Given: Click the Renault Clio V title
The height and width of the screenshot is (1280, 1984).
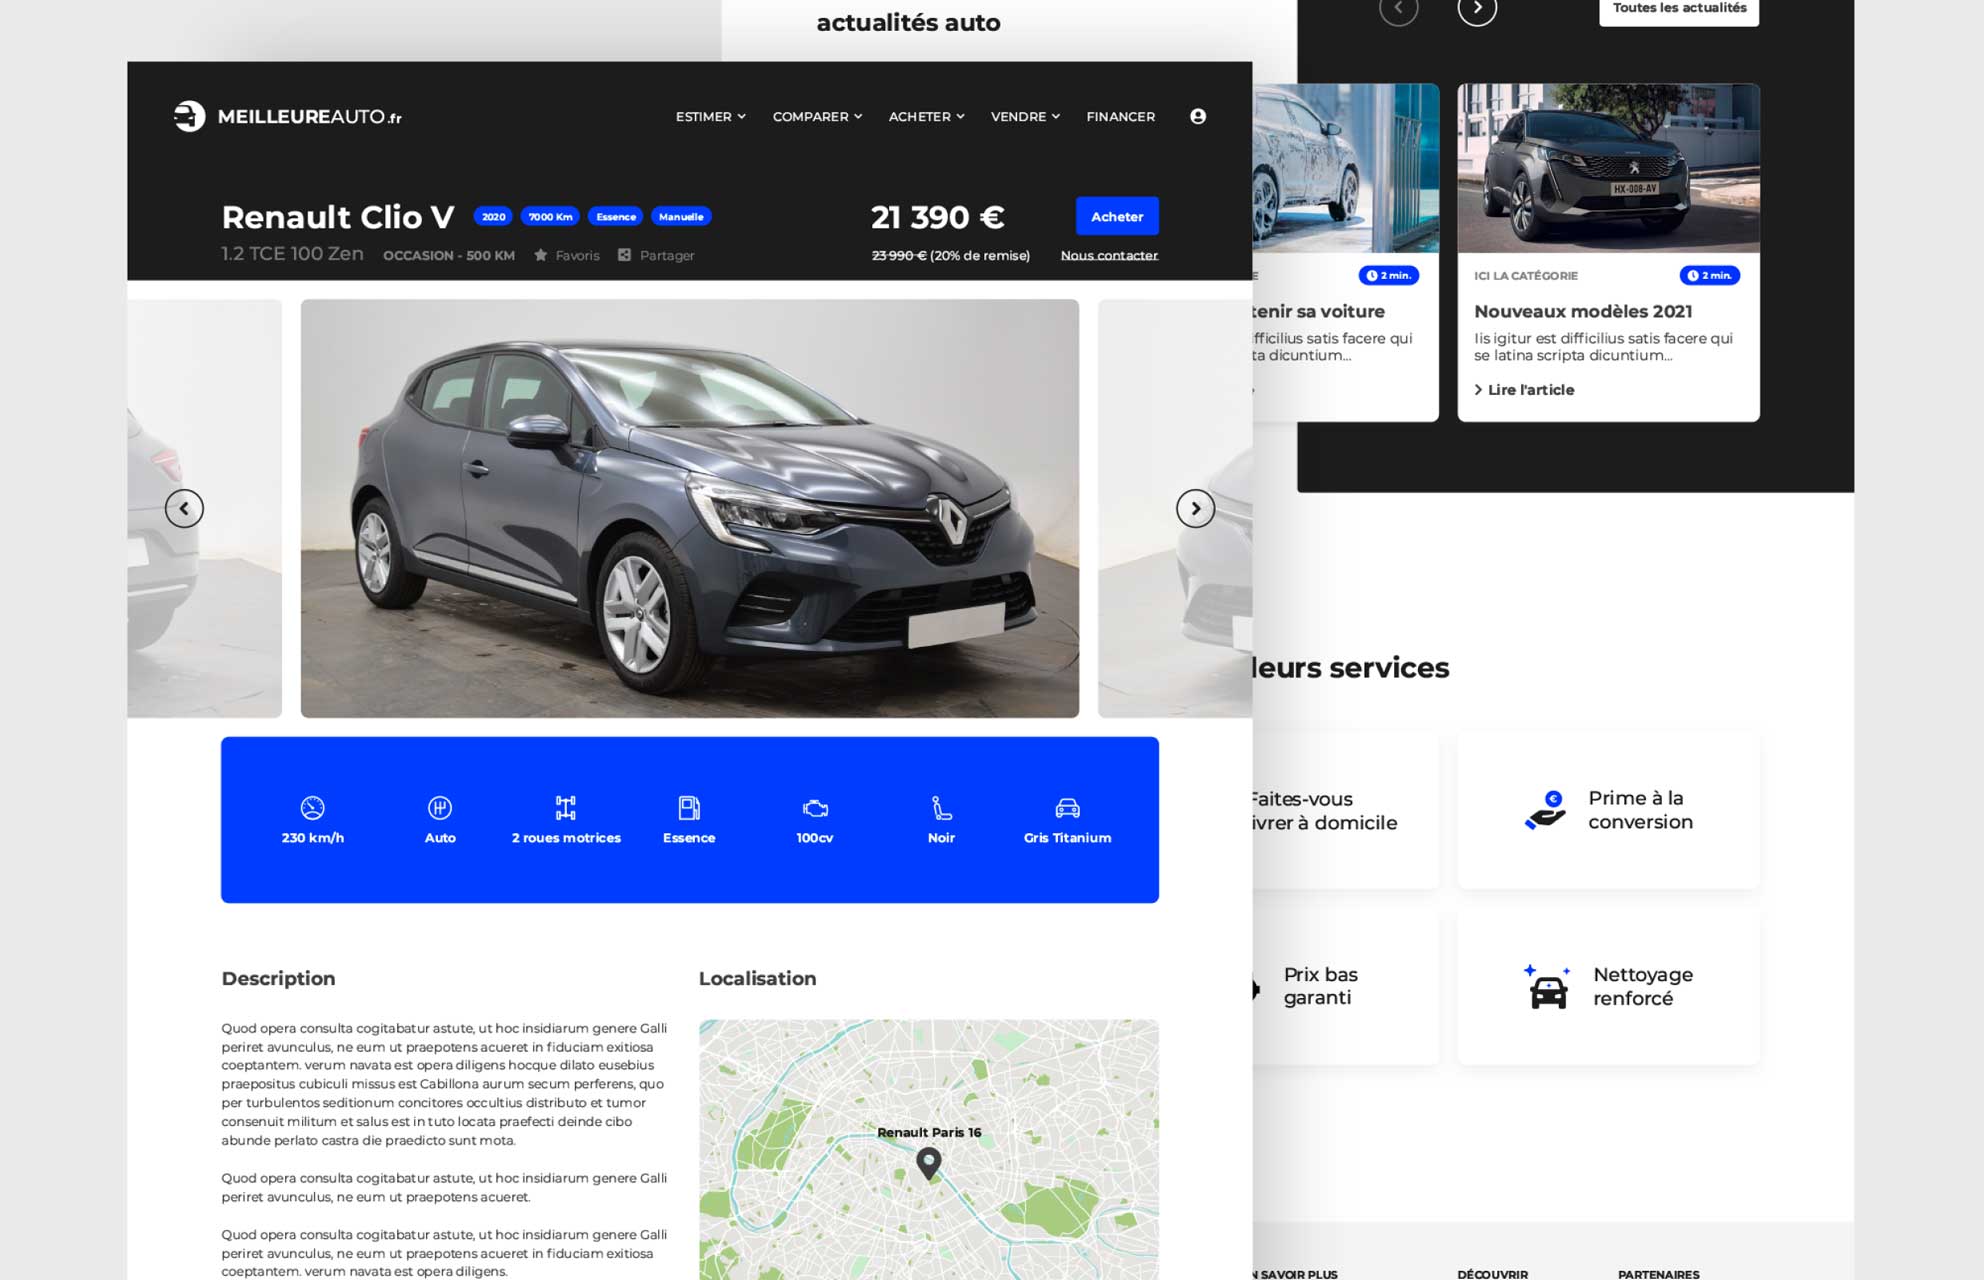Looking at the screenshot, I should pos(338,217).
